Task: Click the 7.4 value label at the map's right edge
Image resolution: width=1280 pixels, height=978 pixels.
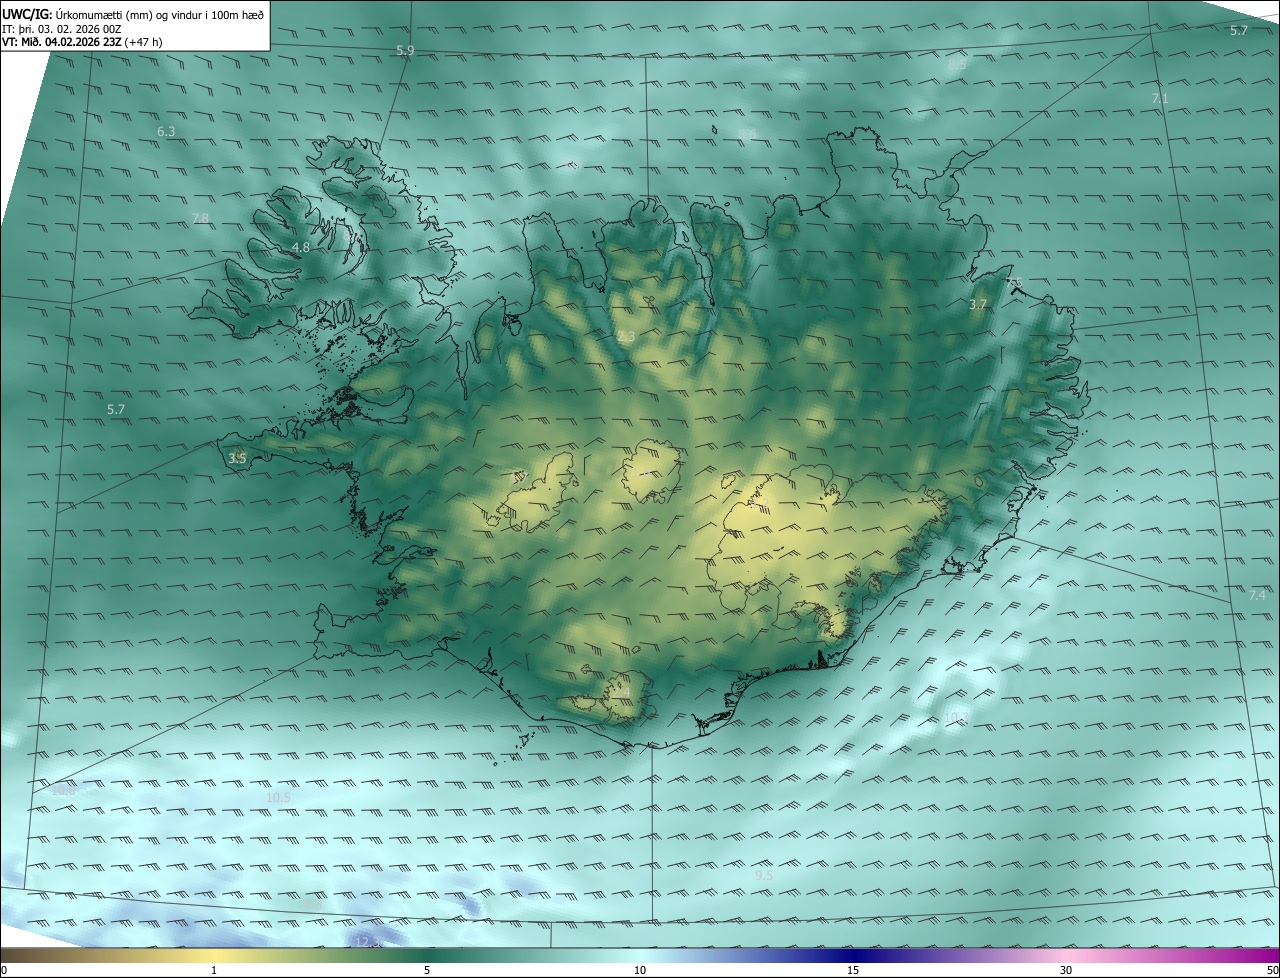Action: 1257,595
